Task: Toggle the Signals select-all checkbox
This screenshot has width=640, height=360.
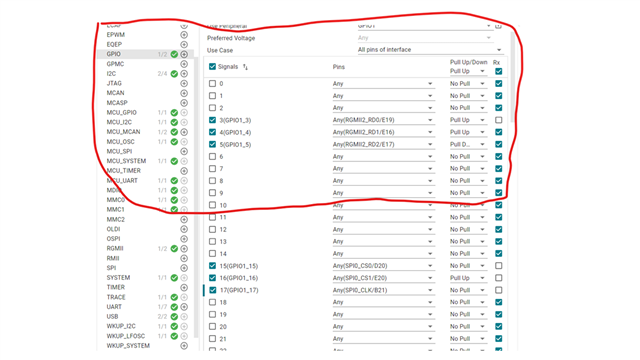Action: [x=212, y=67]
